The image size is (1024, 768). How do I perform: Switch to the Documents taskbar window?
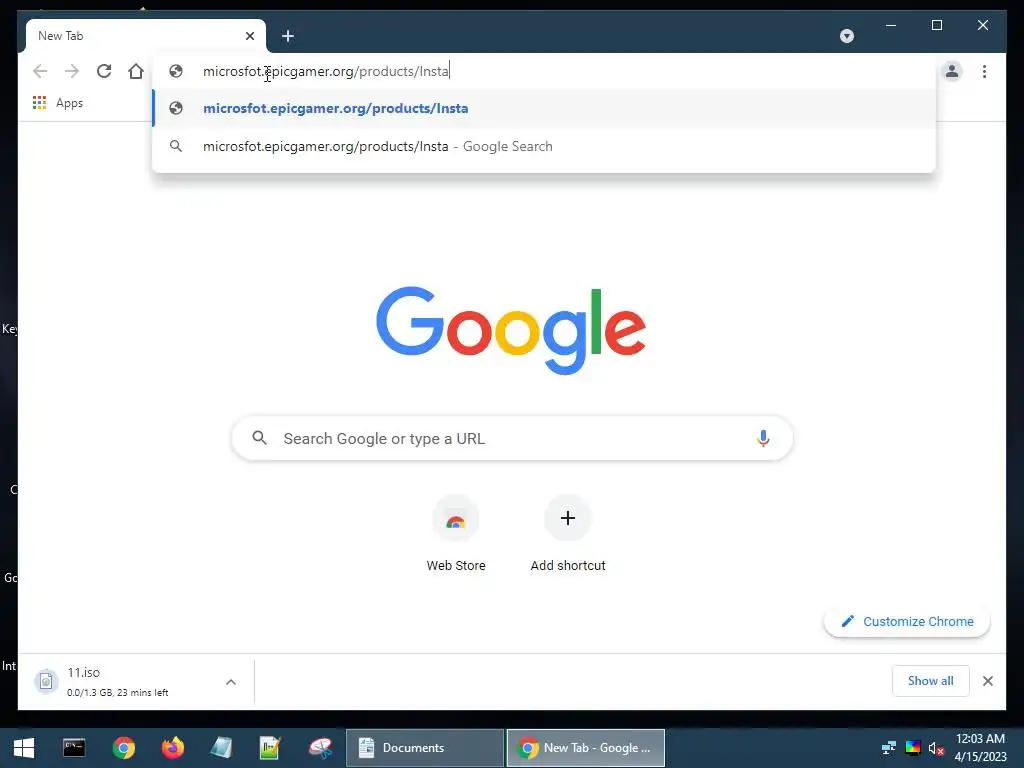point(425,748)
